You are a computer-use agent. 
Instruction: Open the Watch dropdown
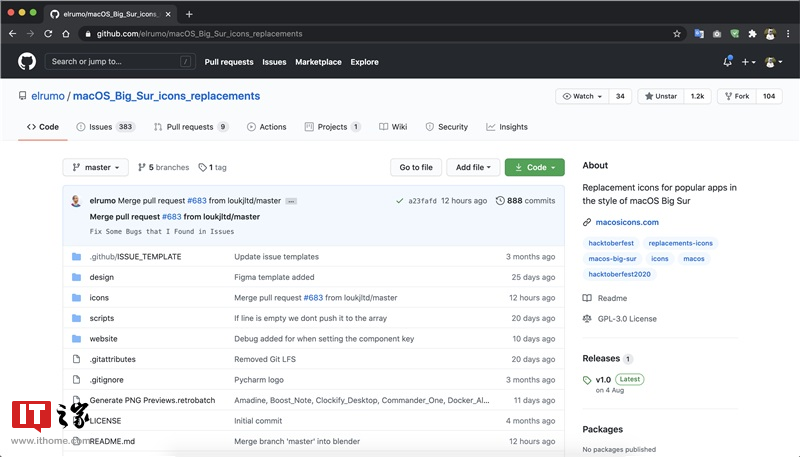tap(582, 96)
